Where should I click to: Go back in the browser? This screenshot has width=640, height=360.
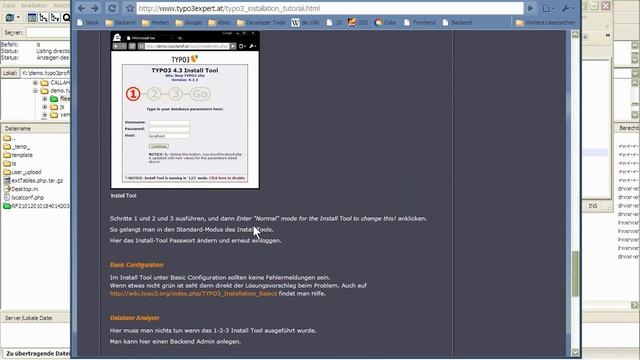[82, 8]
